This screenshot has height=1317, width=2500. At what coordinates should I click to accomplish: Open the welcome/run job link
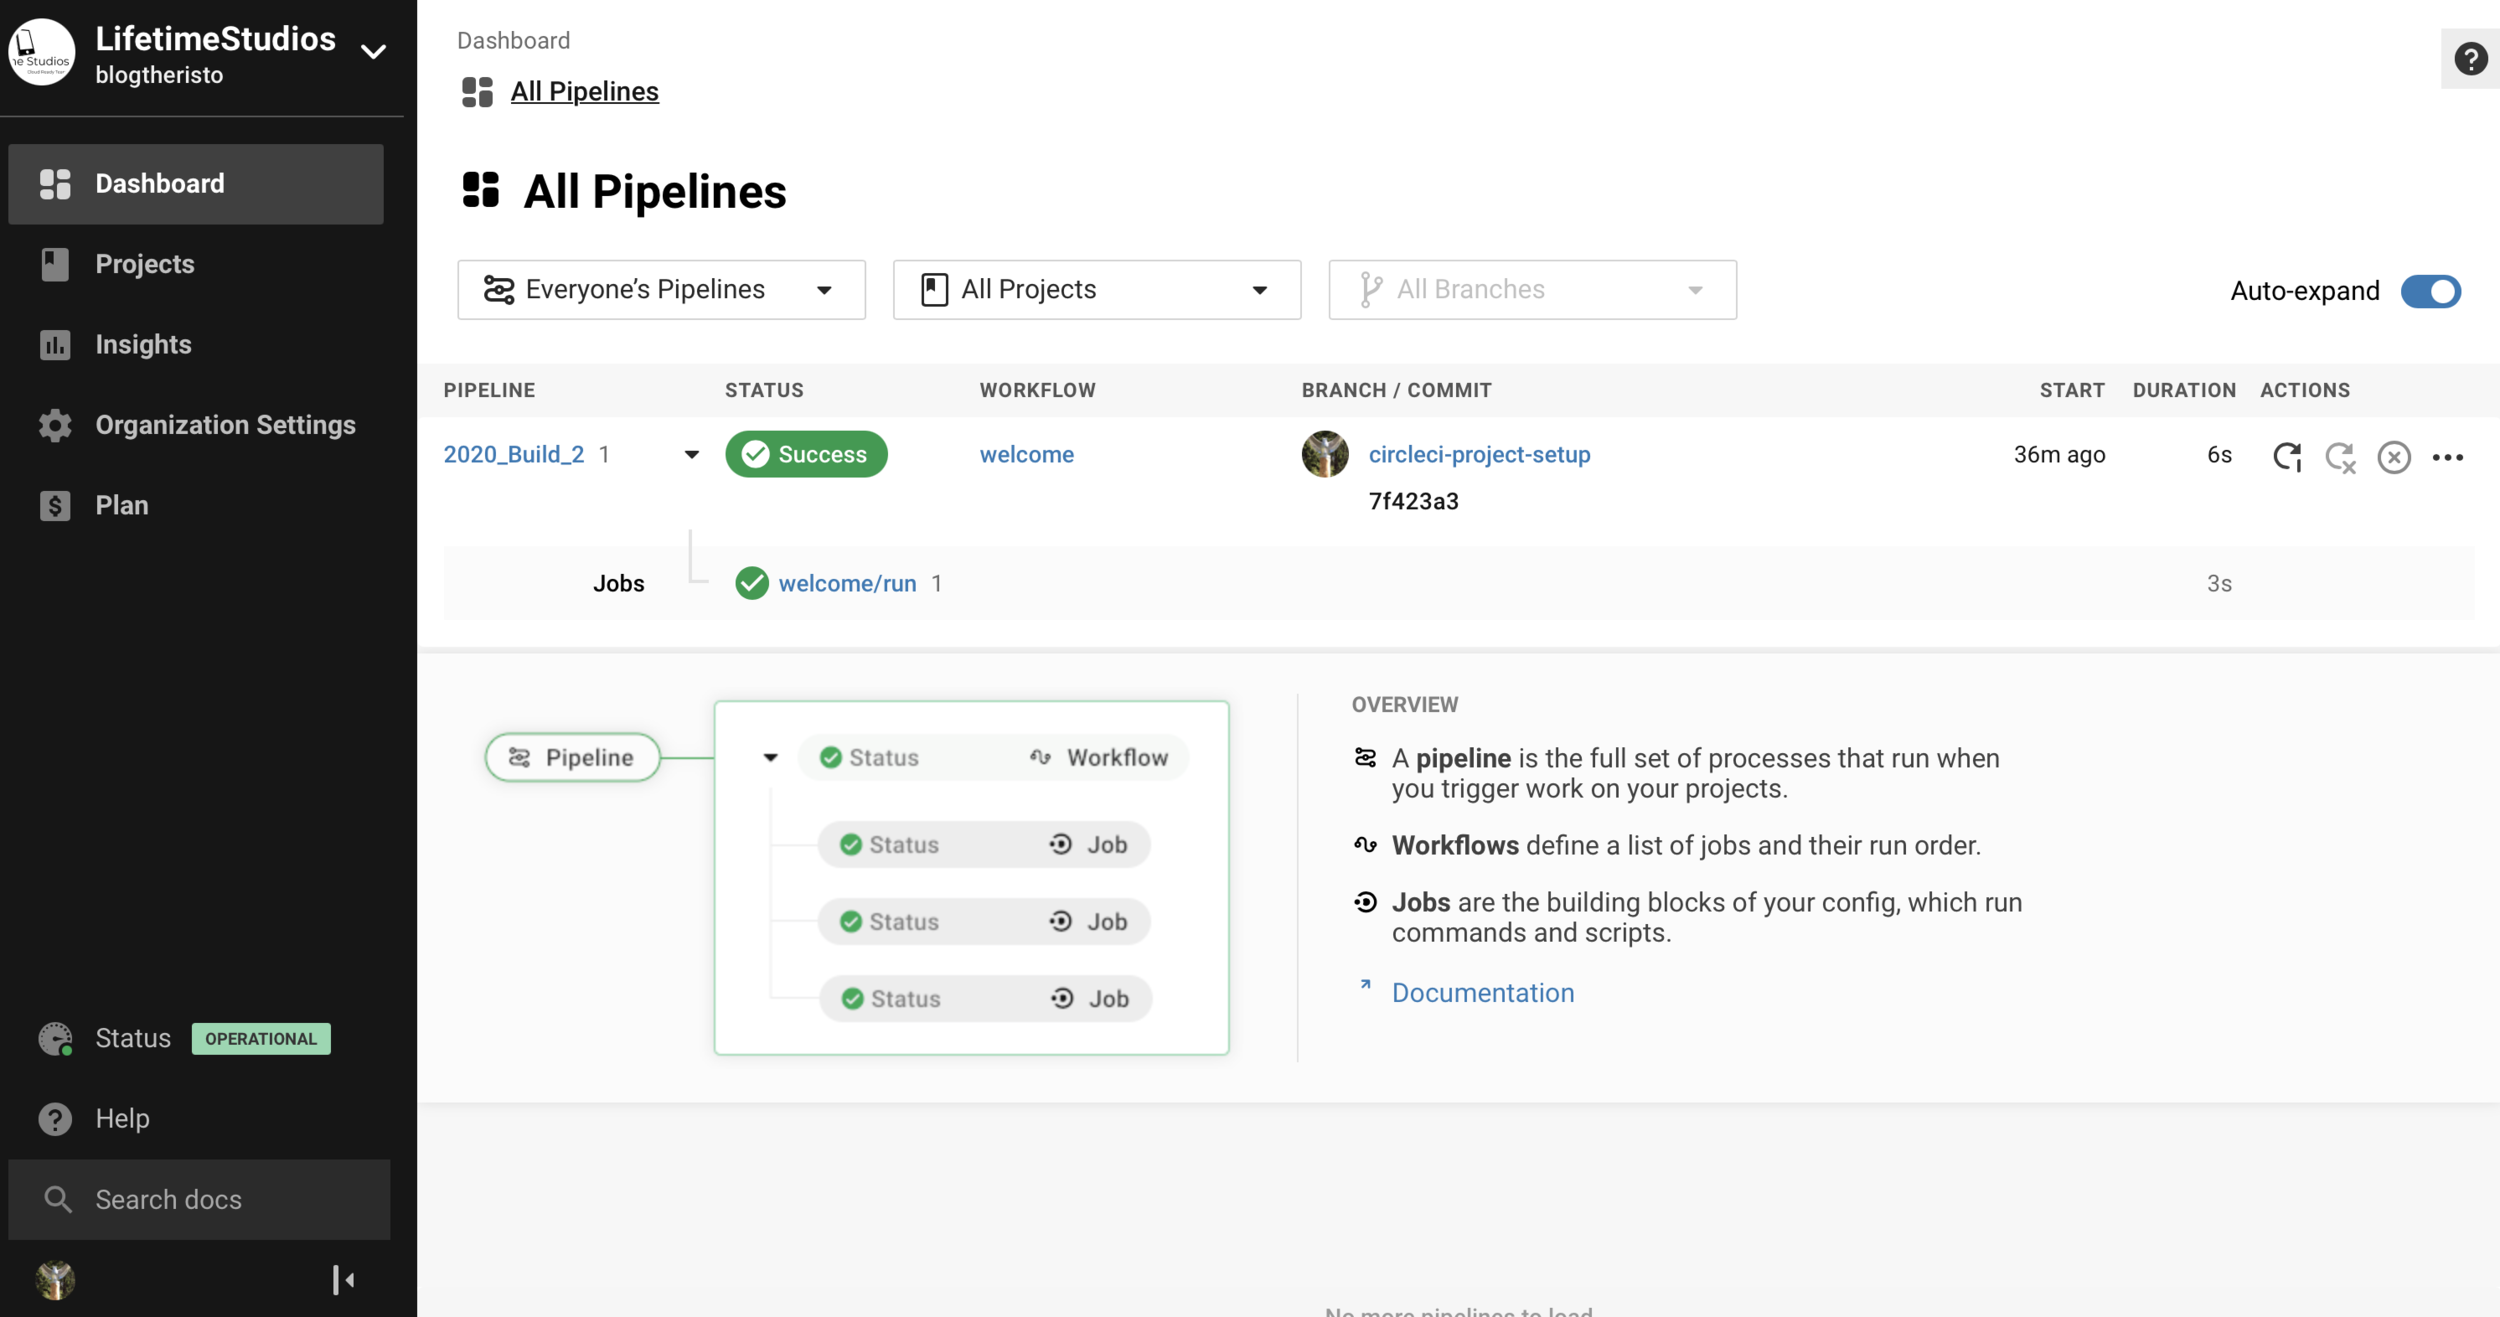[x=847, y=583]
